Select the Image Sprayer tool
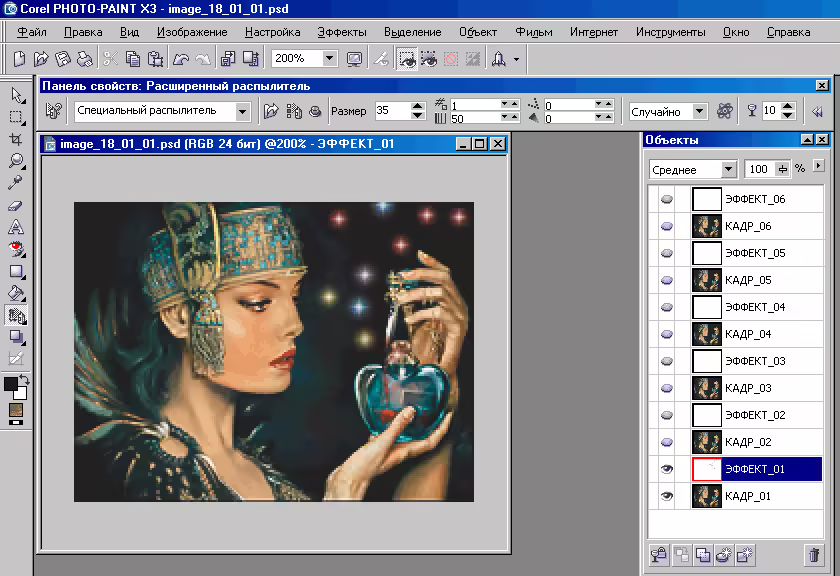840x576 pixels. [17, 316]
